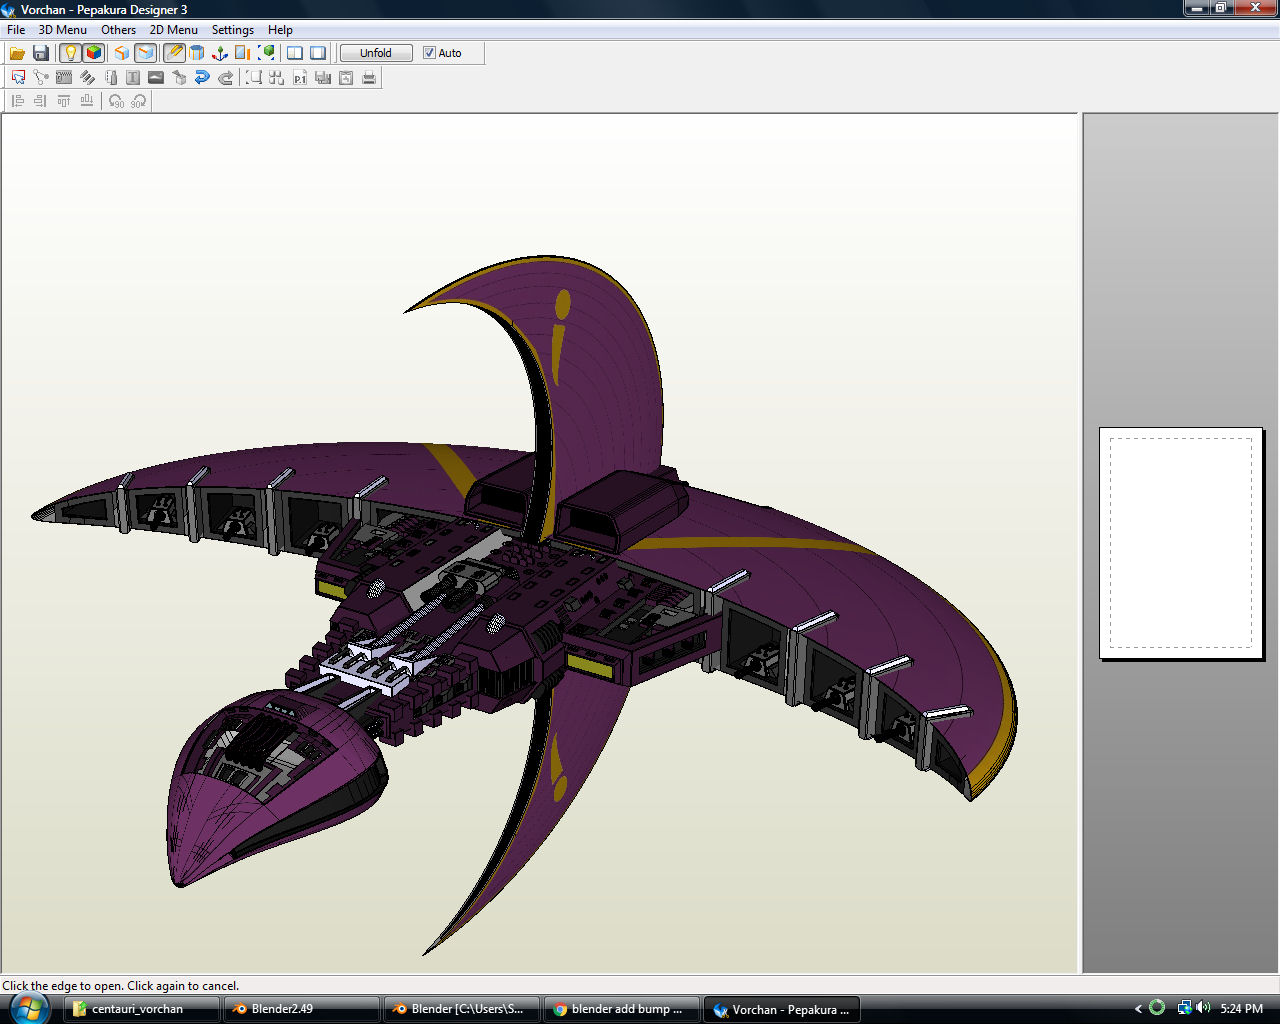Click the volume speaker tray icon

[x=1203, y=1008]
